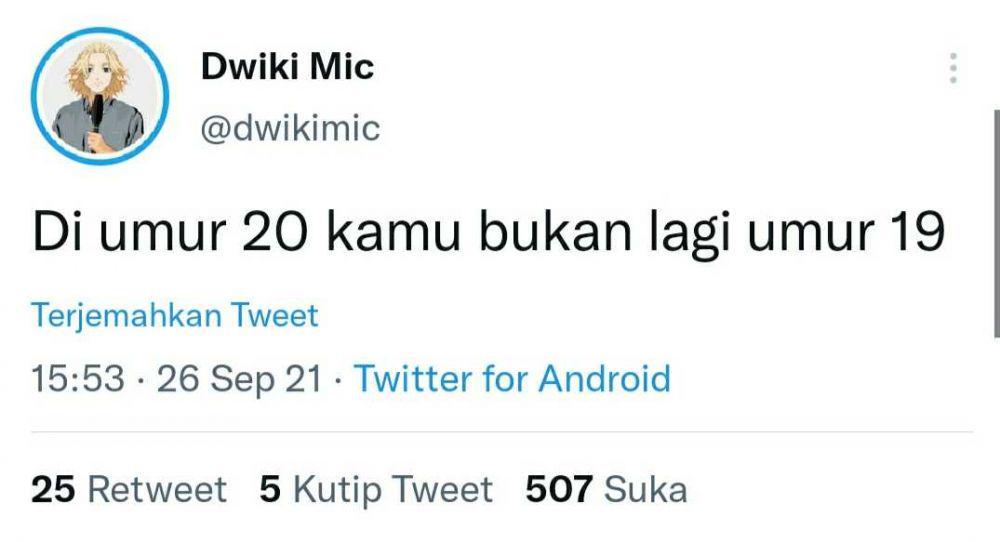Click the phrase umur 19 in tweet
The width and height of the screenshot is (1000, 542).
[x=846, y=231]
